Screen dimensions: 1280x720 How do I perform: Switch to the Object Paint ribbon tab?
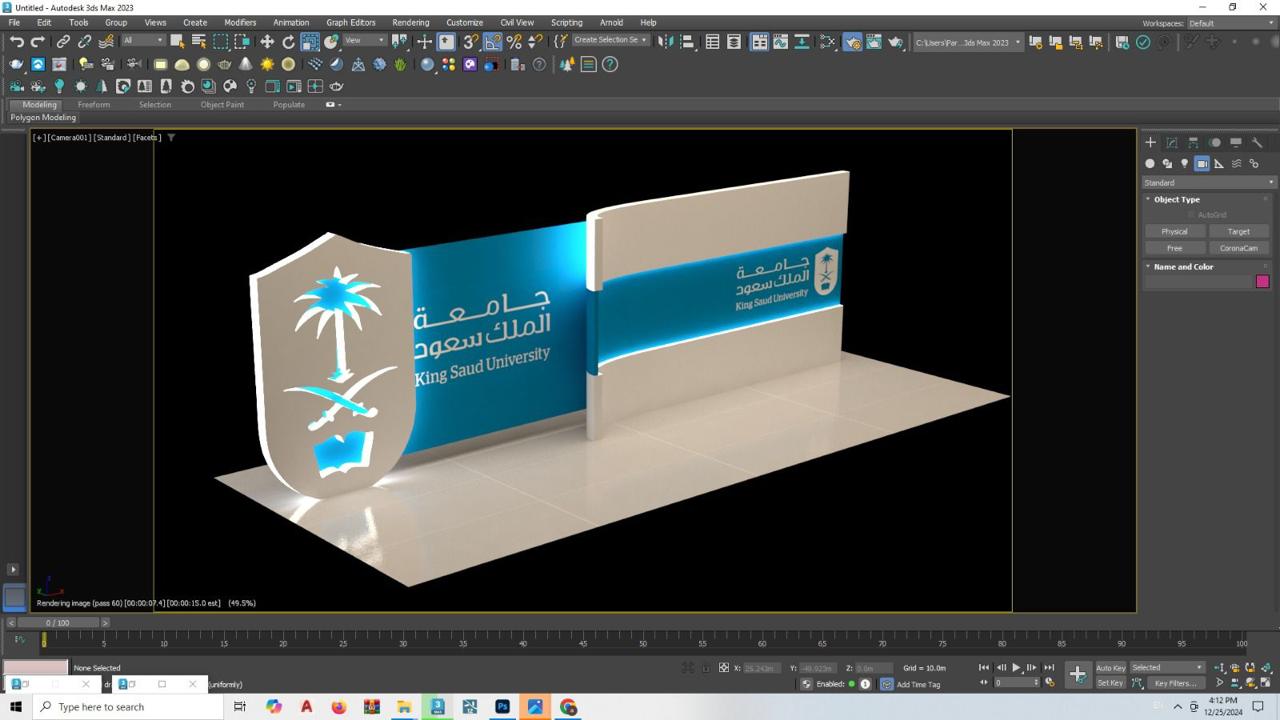pyautogui.click(x=222, y=105)
